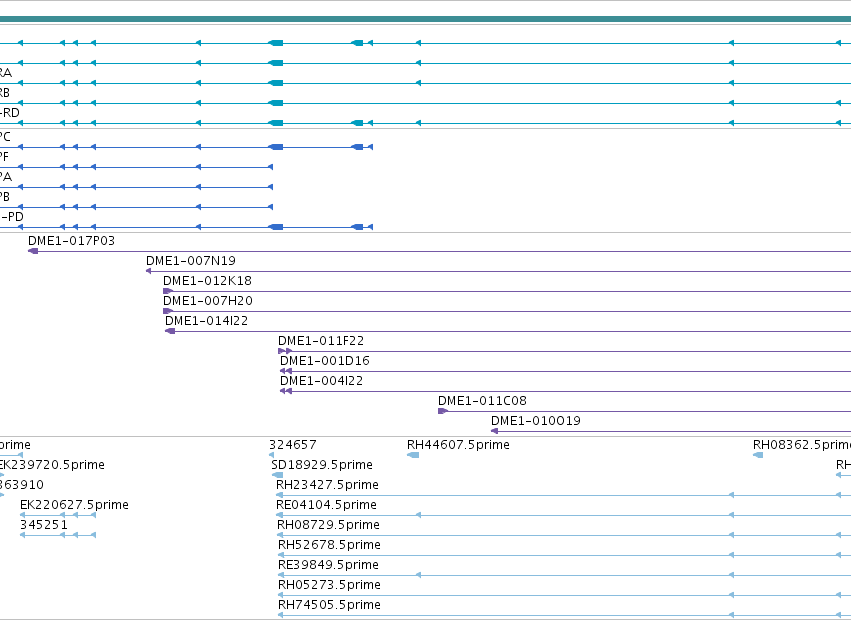Click the RH23427.5prime alignment line

[564, 495]
